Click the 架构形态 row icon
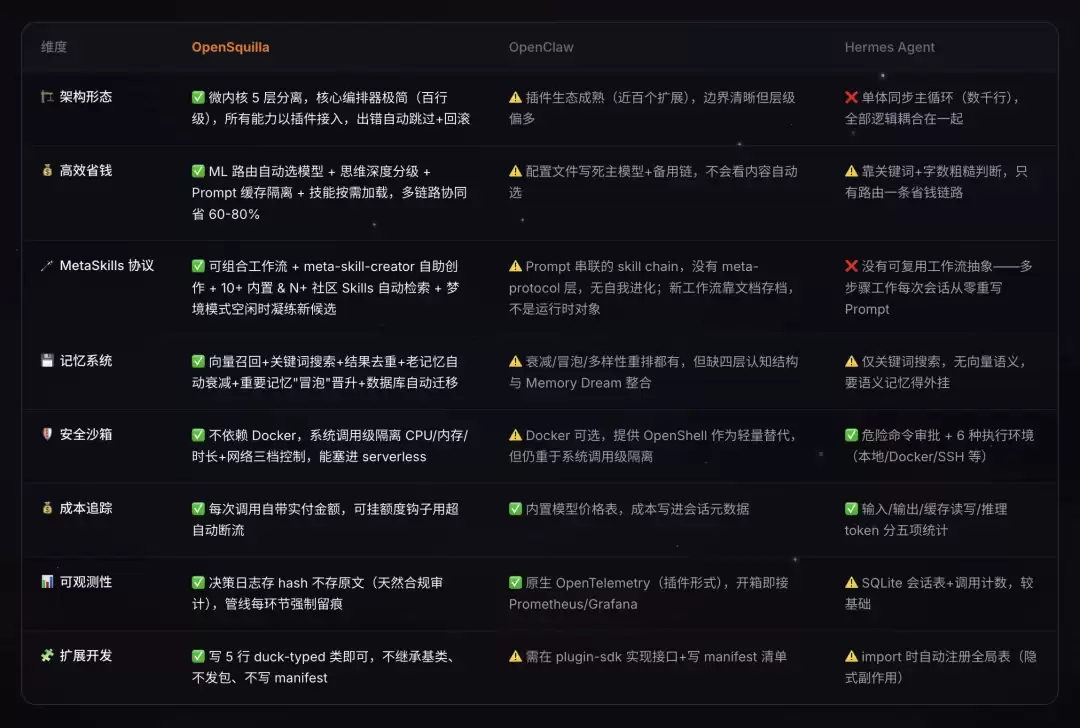1080x728 pixels. [x=47, y=97]
